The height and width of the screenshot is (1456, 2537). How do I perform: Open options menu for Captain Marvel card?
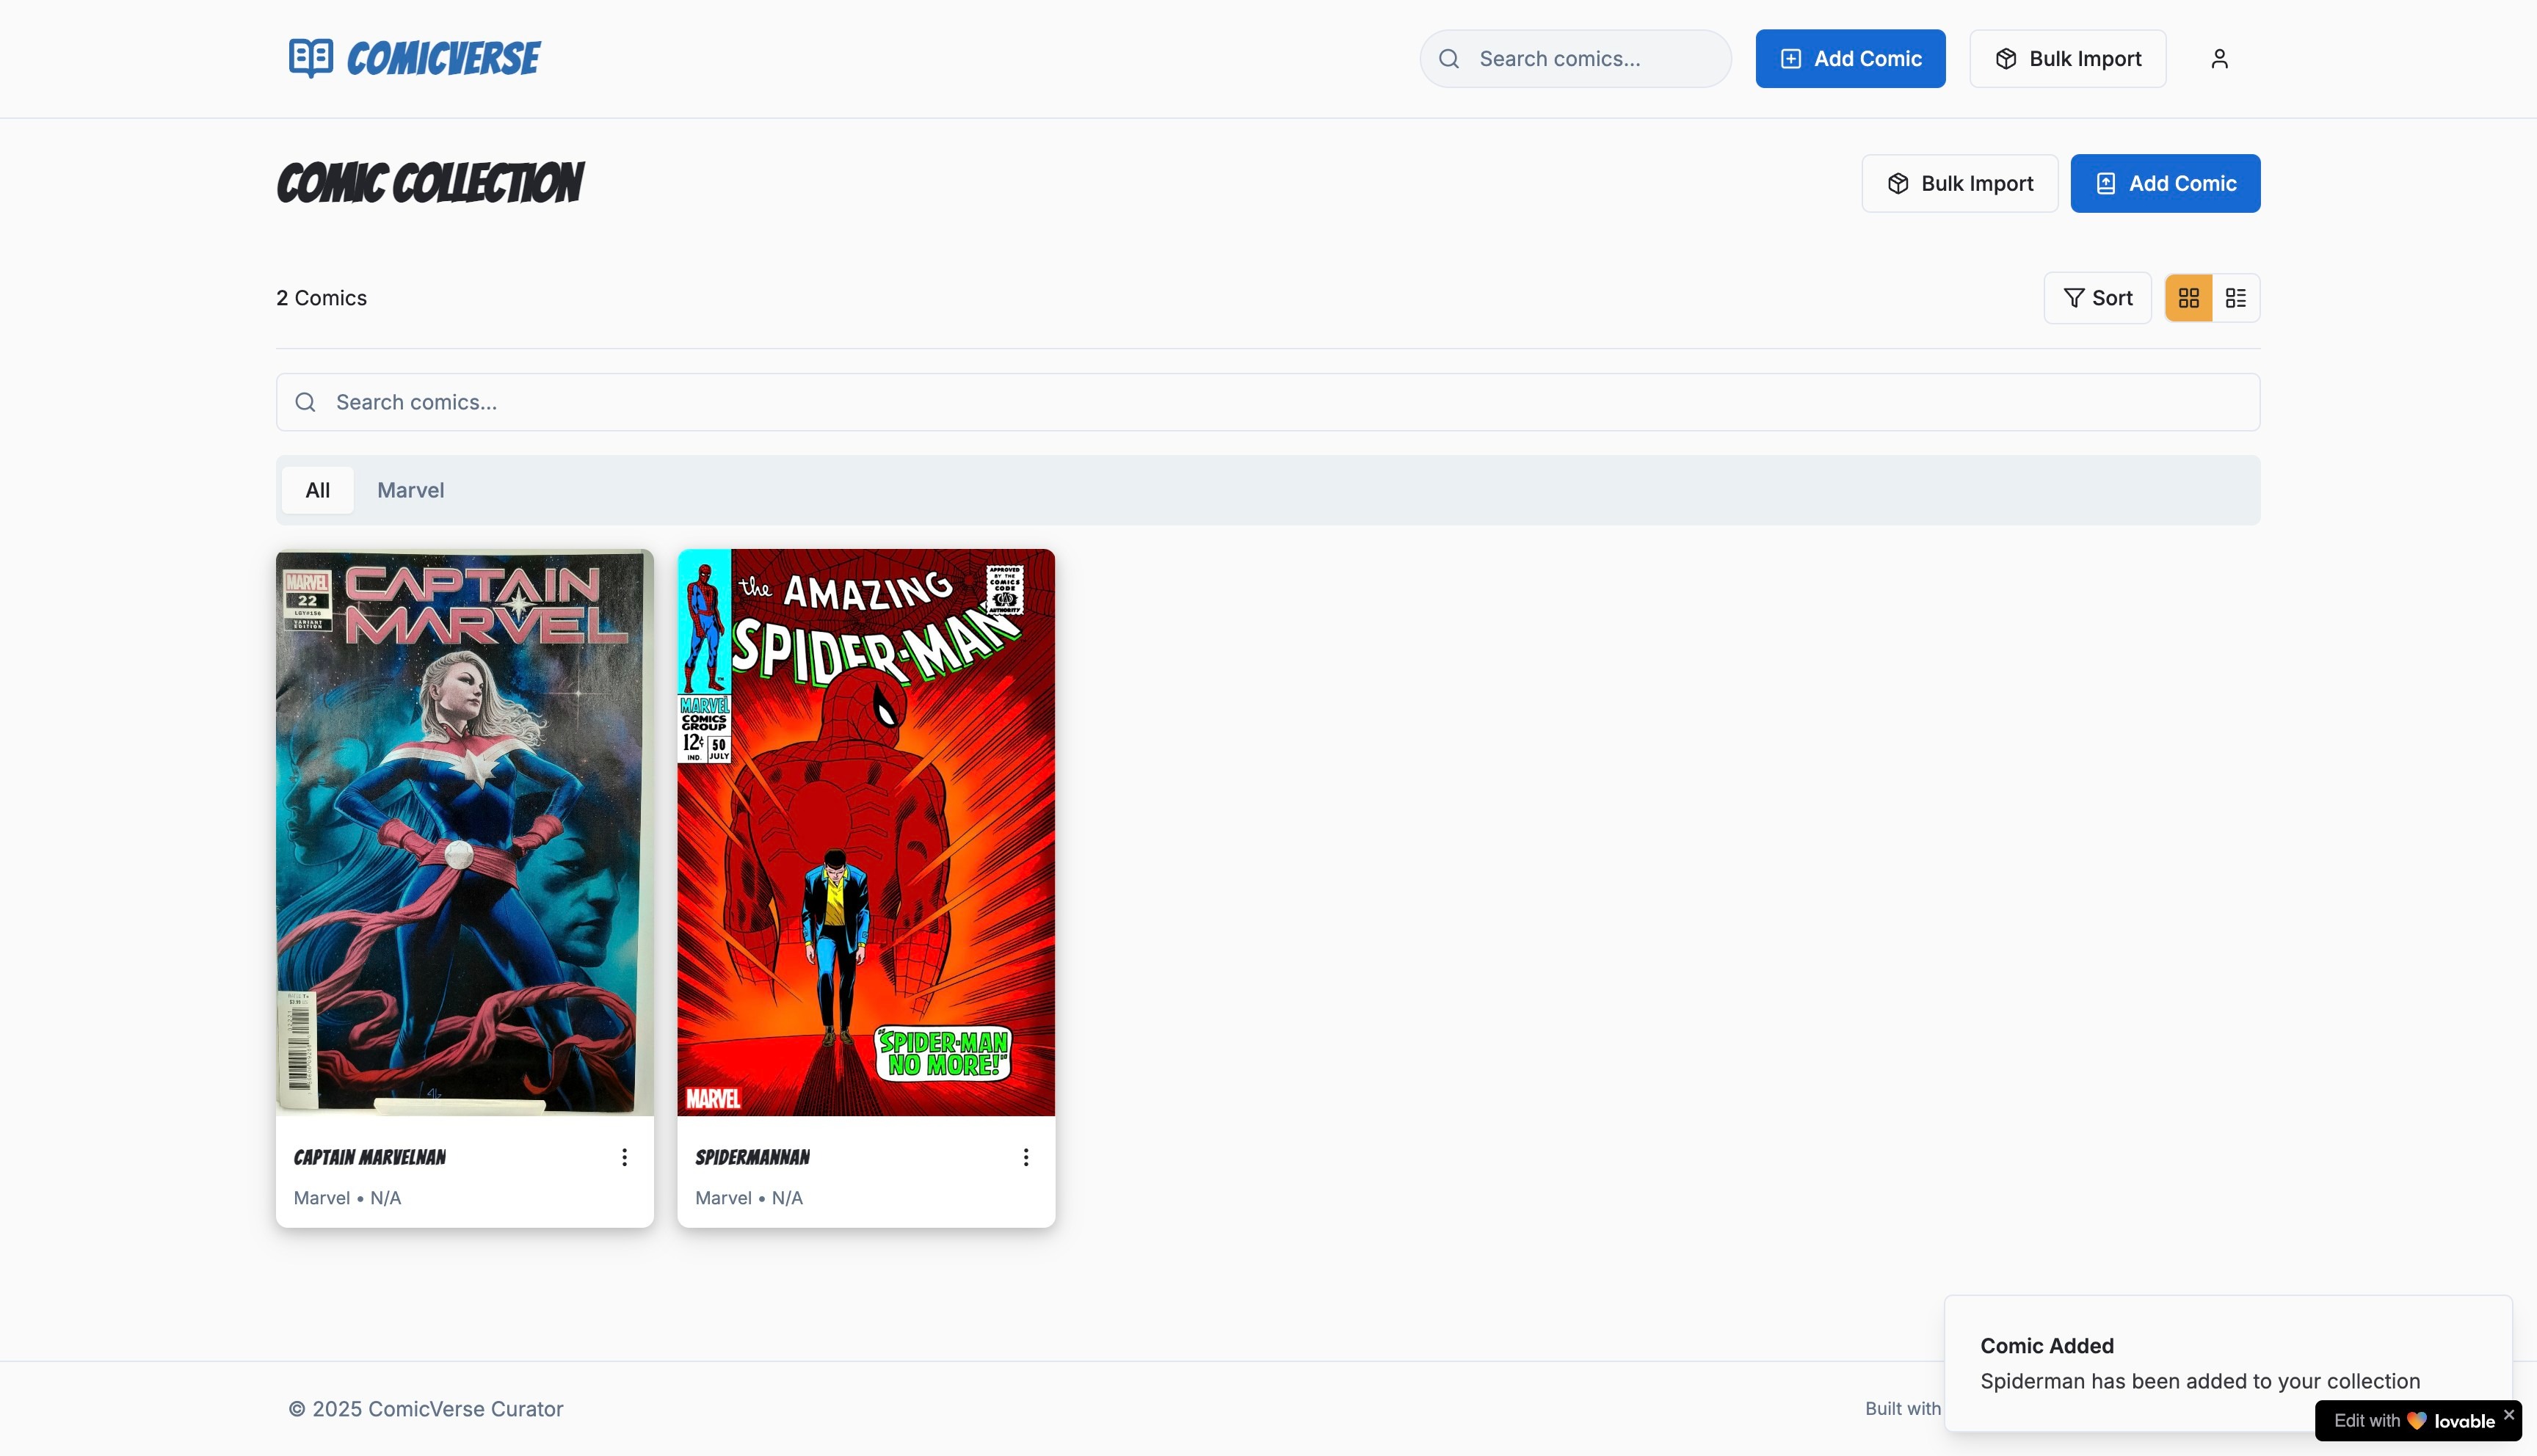tap(624, 1157)
